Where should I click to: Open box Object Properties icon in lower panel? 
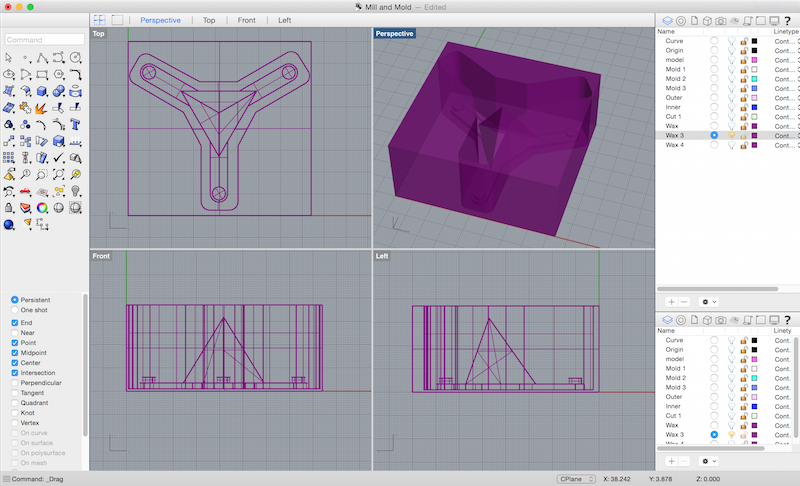(707, 320)
